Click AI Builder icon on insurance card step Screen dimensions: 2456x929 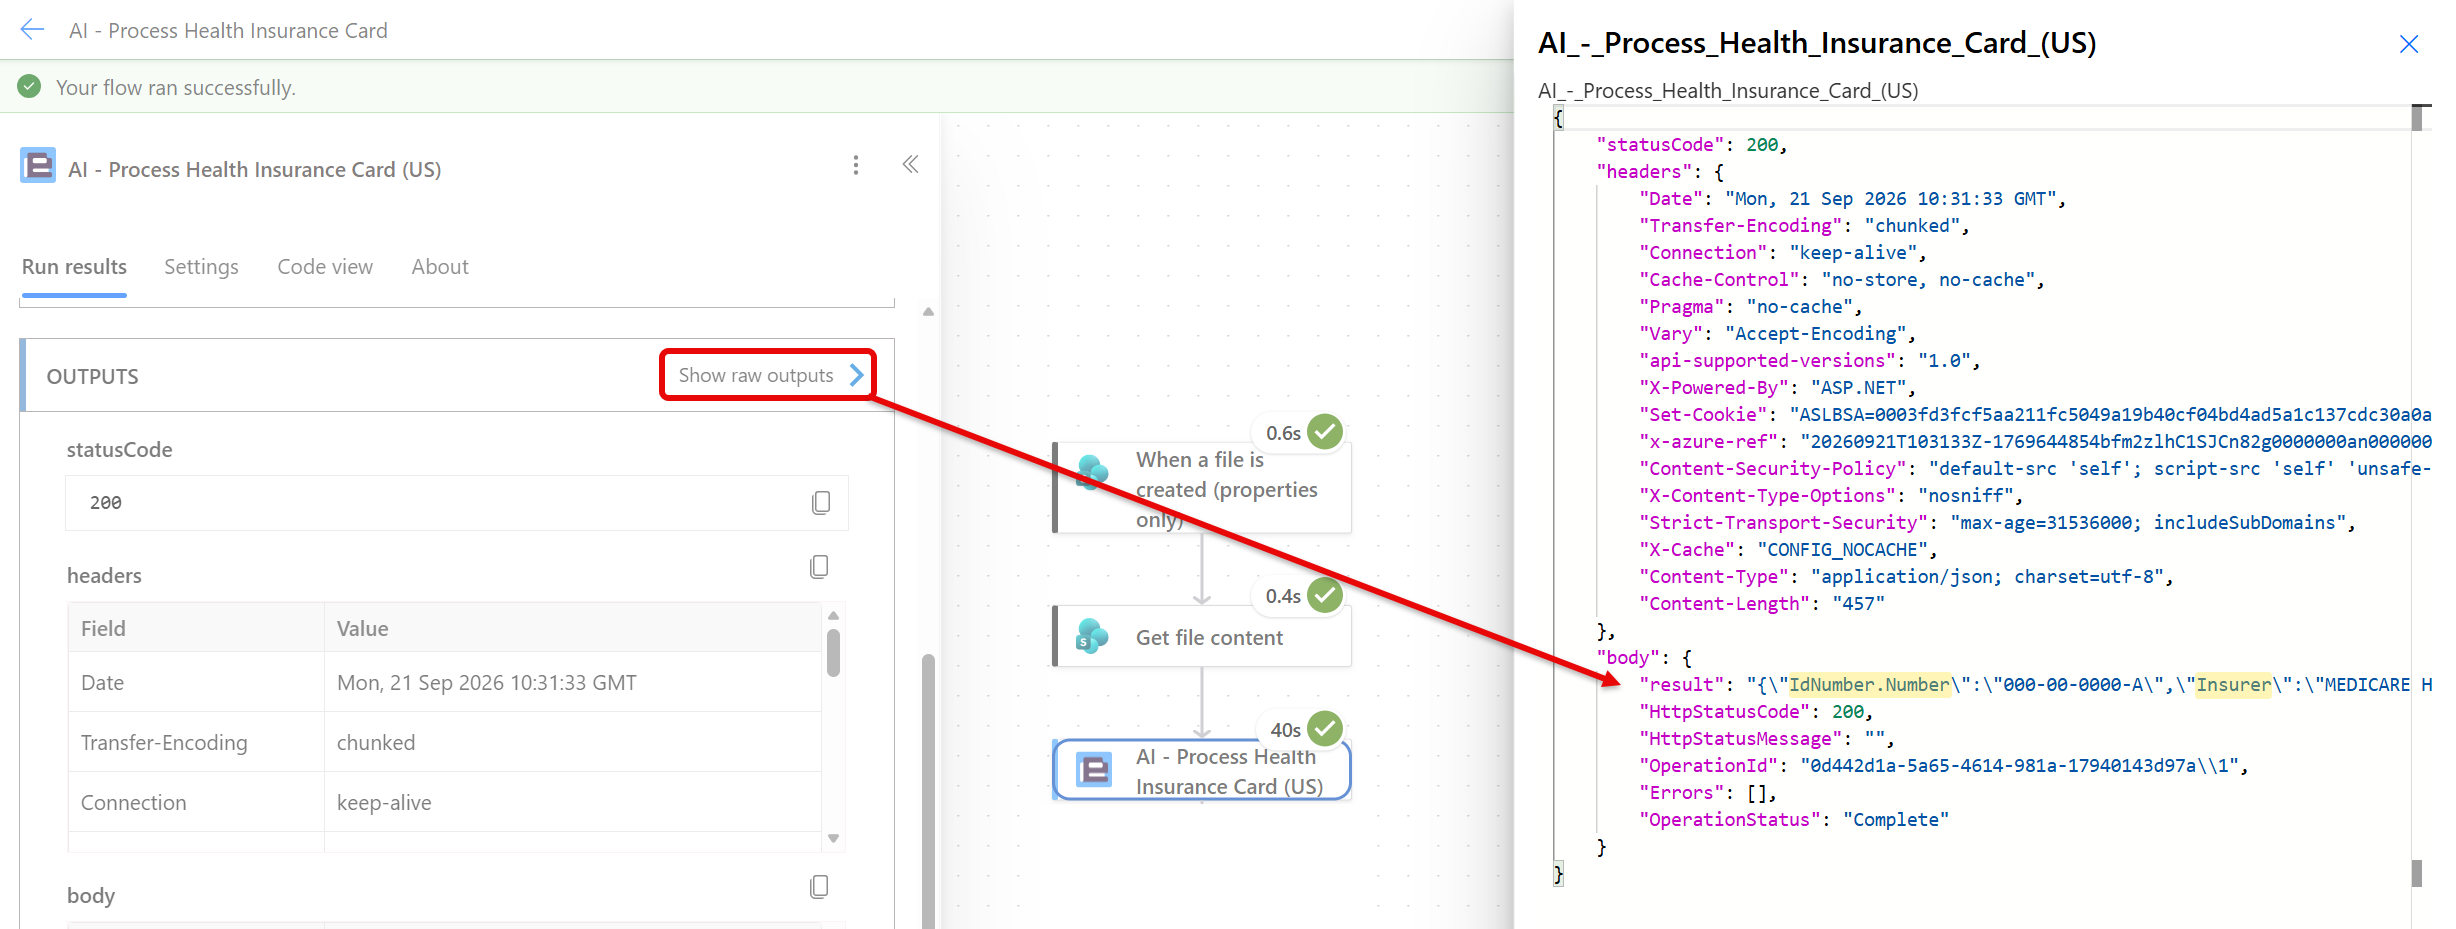pos(1094,770)
